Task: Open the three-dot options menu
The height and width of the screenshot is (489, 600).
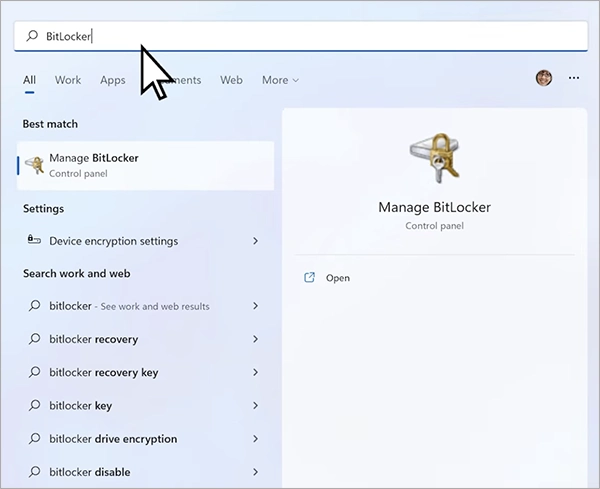Action: [x=574, y=78]
